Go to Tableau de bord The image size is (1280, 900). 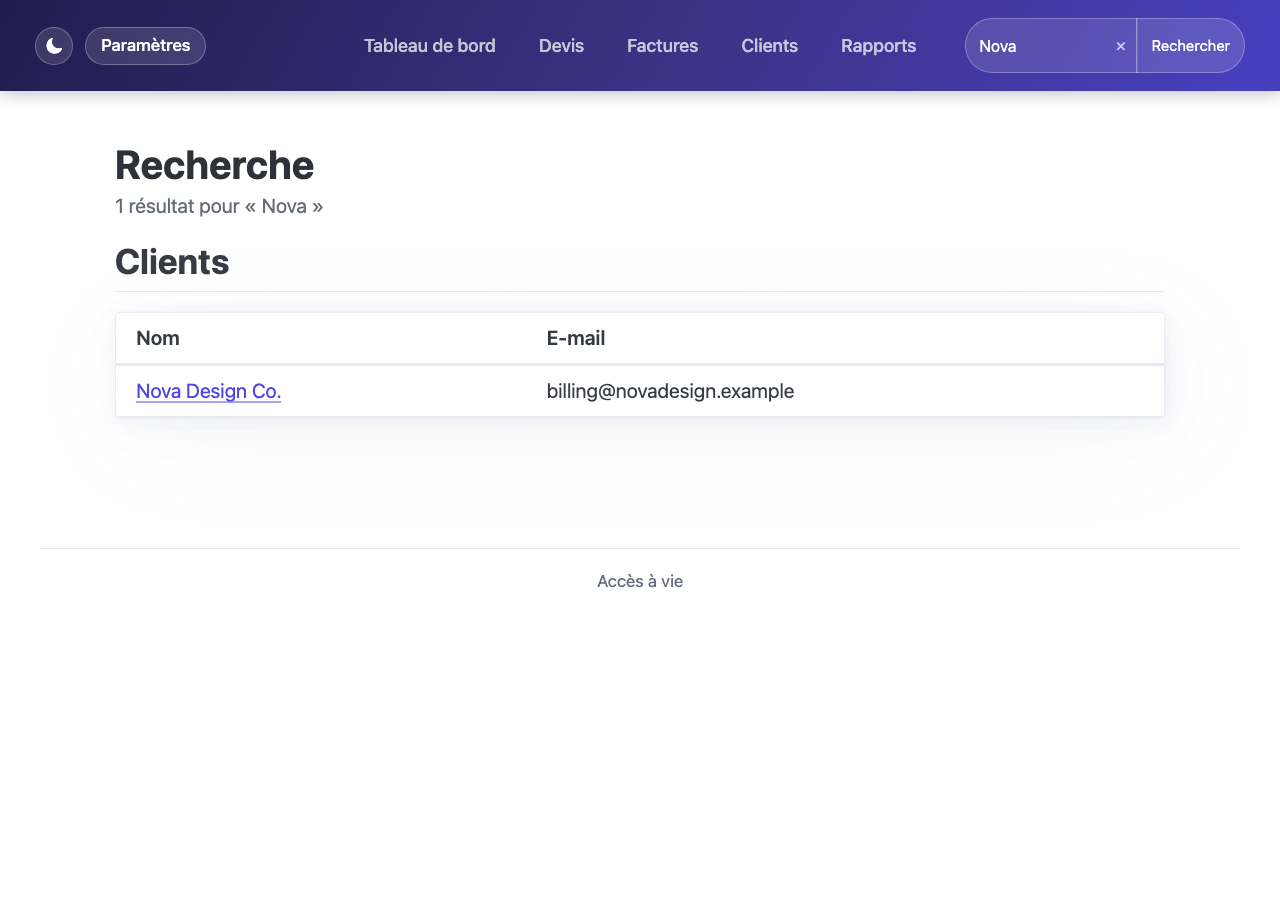(430, 46)
